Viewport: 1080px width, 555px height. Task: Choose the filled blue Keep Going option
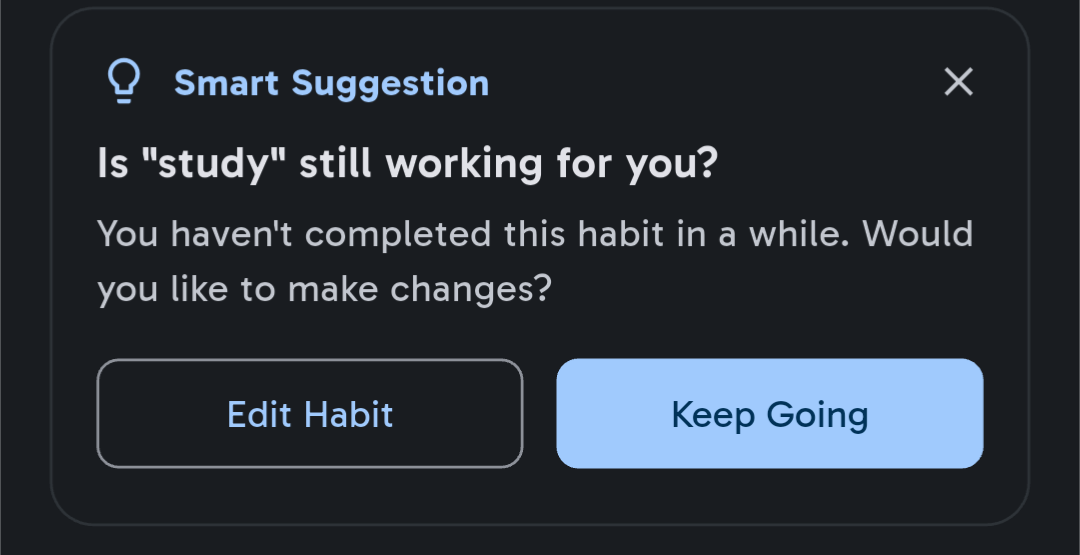coord(769,413)
